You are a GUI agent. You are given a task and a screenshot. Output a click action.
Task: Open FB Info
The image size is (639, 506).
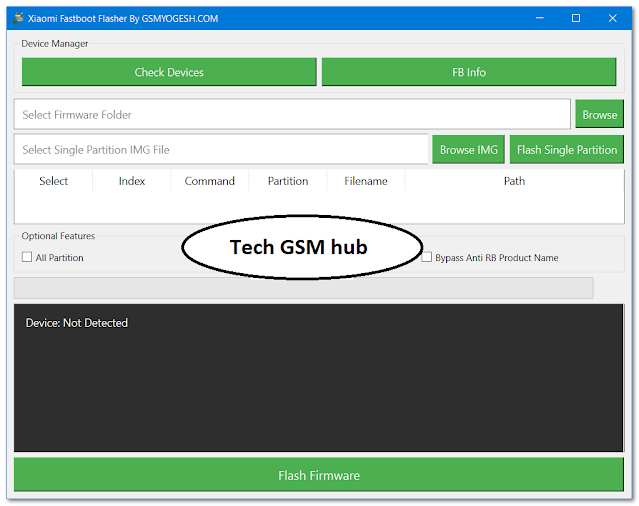click(x=469, y=72)
